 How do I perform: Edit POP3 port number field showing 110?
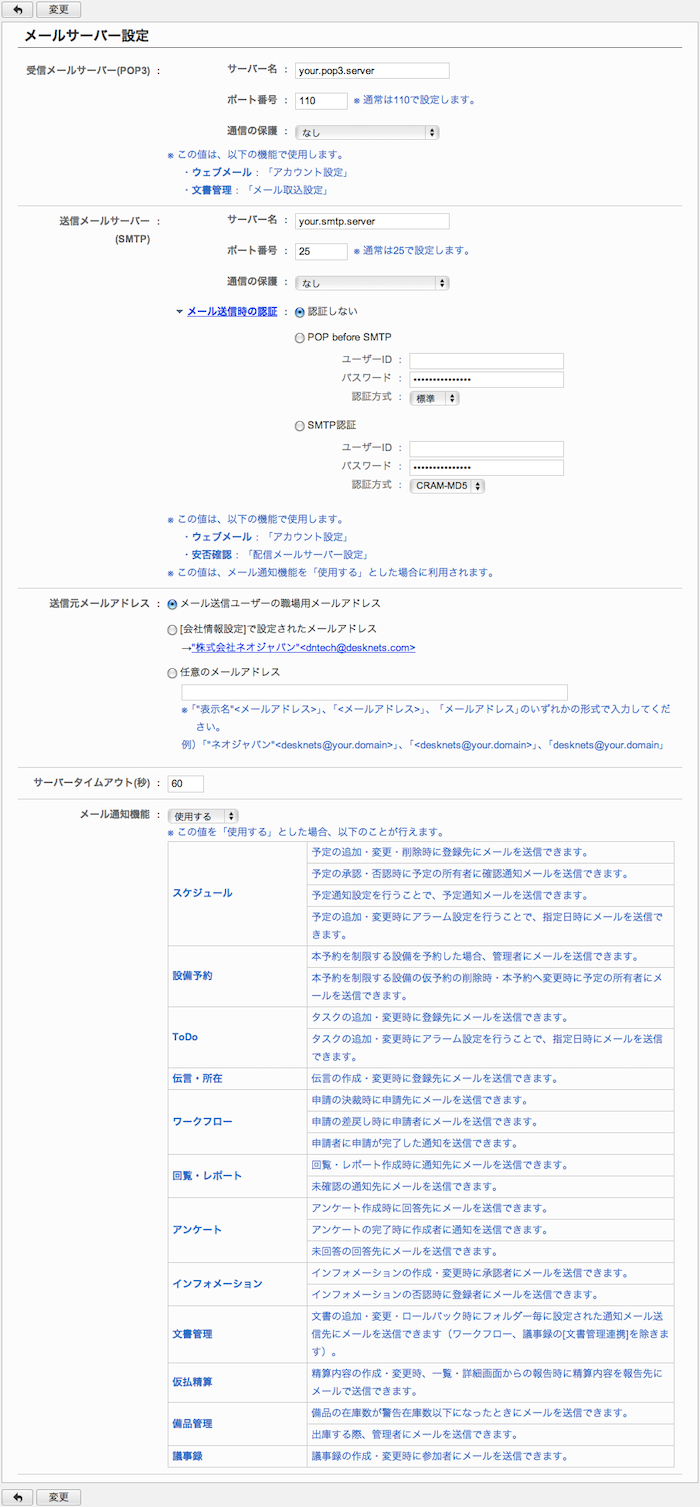coord(321,101)
